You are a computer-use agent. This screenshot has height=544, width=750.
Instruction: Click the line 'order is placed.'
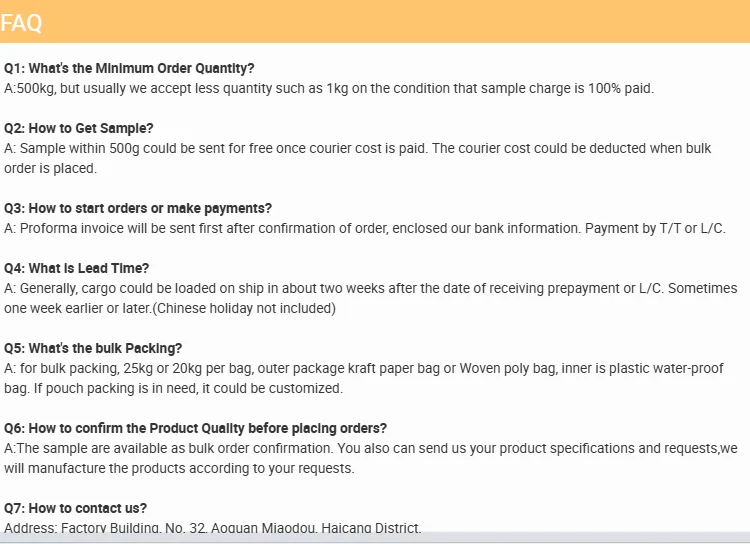click(x=50, y=168)
